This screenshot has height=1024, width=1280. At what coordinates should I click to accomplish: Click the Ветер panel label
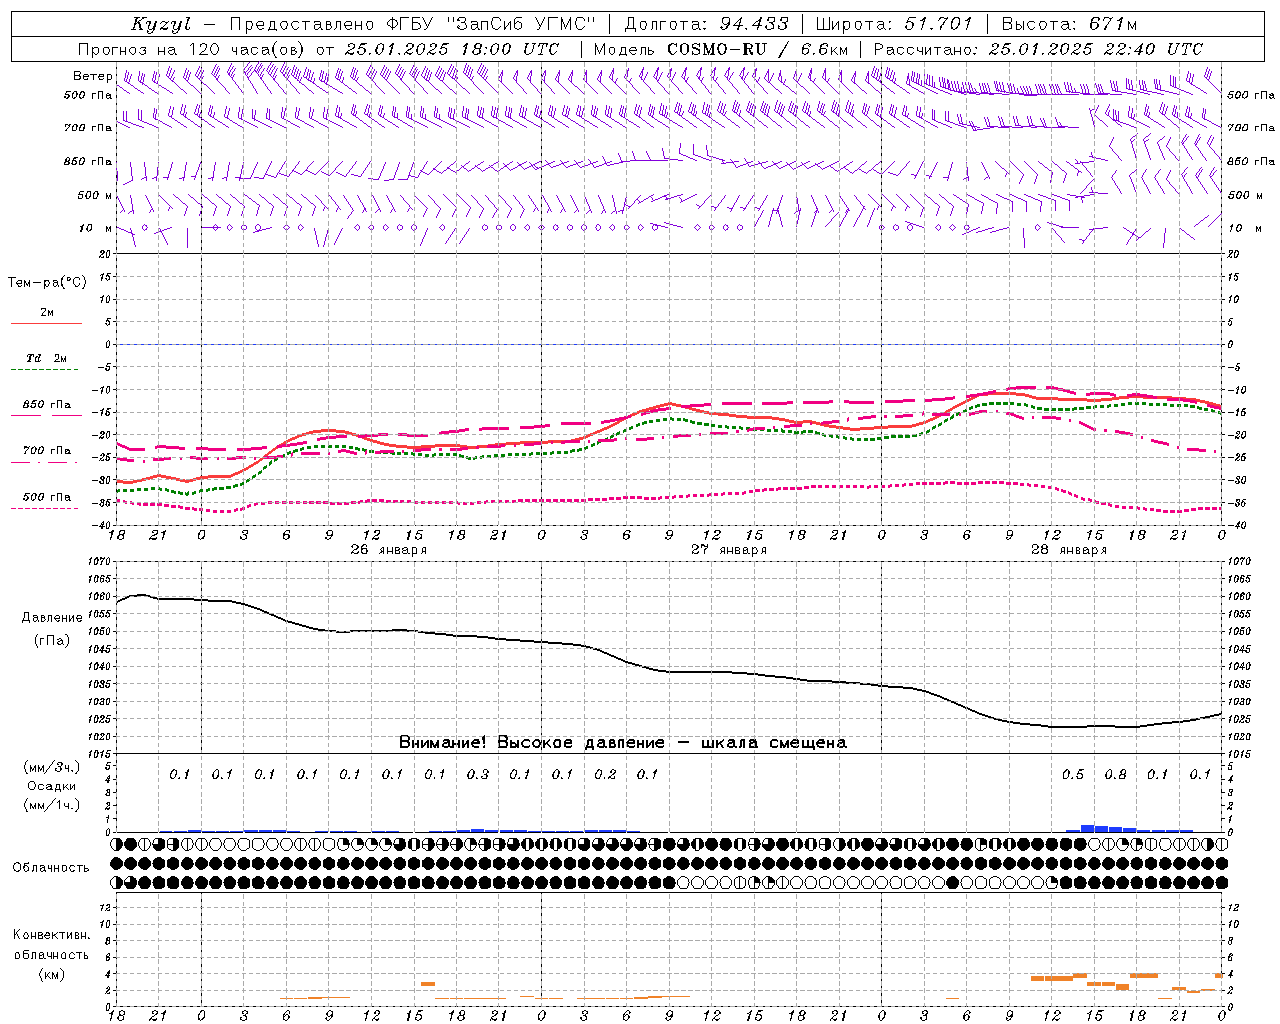[92, 76]
